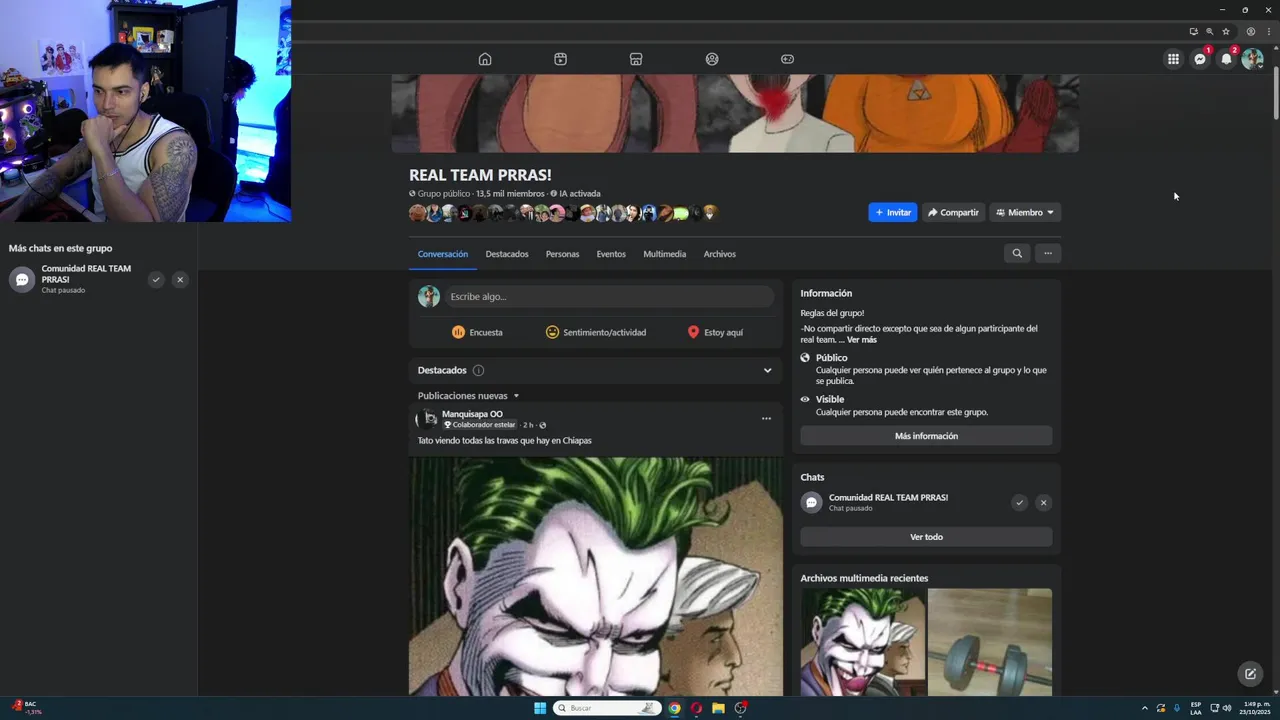Add Sentimiento/actividad to post
The image size is (1280, 720).
point(596,332)
